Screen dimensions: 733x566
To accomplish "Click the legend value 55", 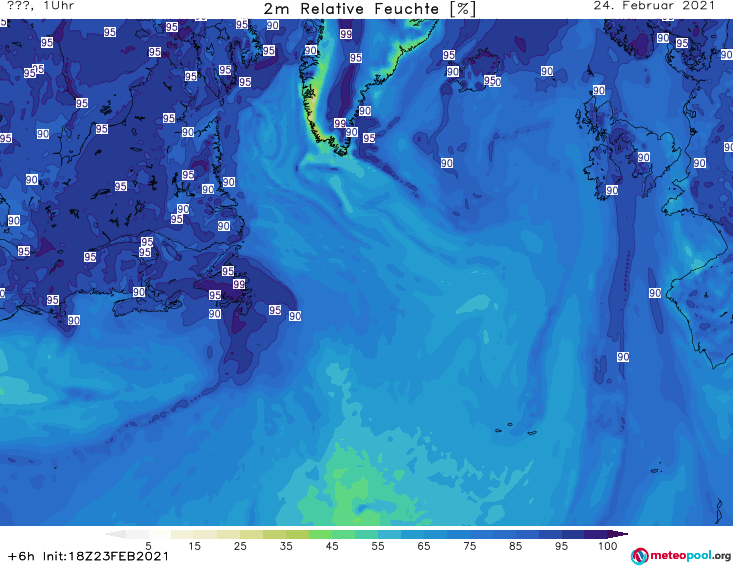I will click(378, 546).
